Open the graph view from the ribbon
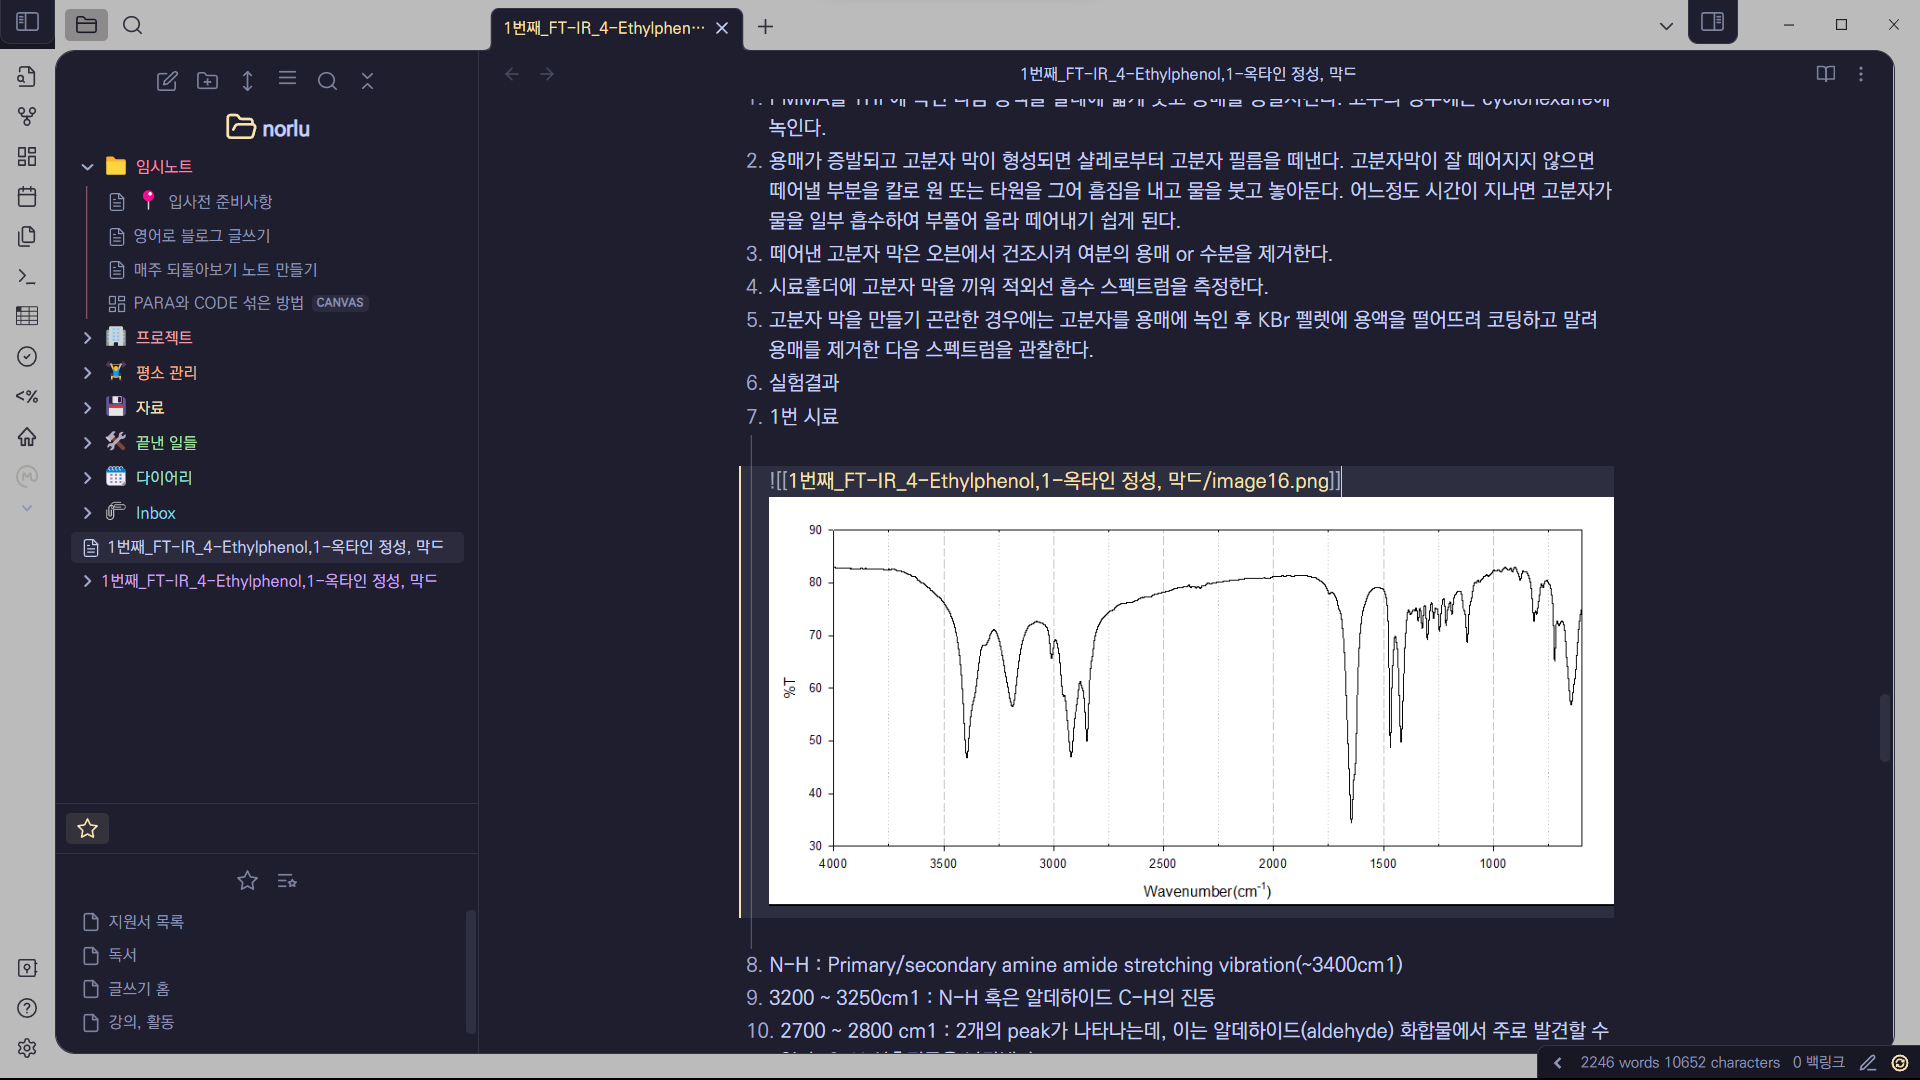1920x1080 pixels. (27, 117)
